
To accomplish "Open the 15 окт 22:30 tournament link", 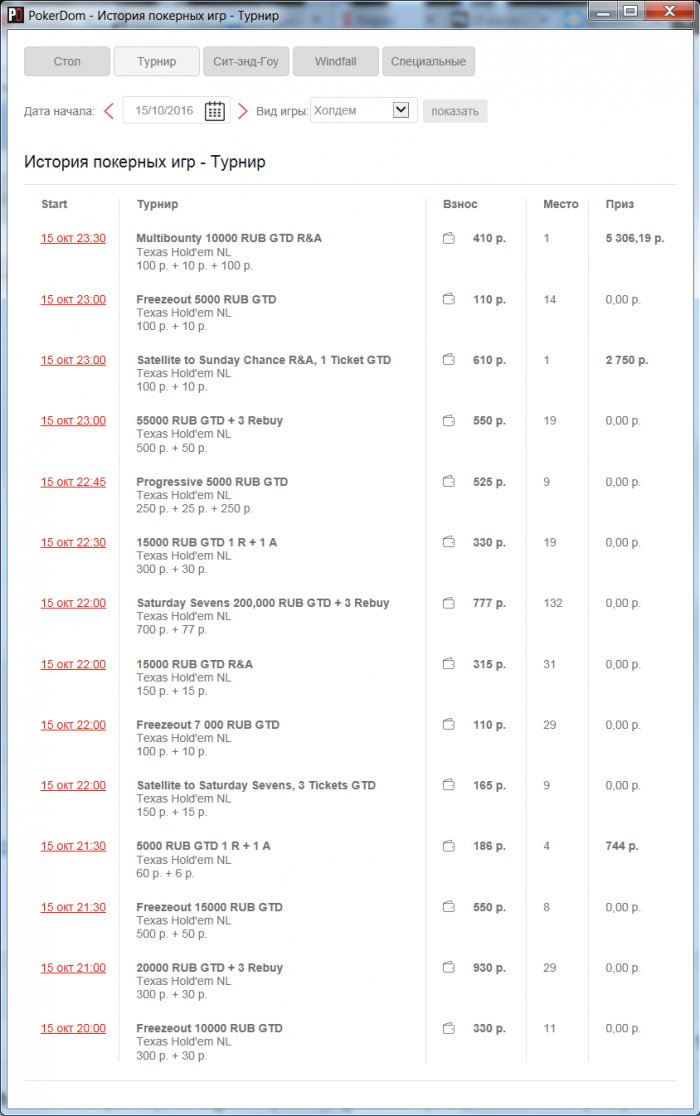I will click(73, 543).
